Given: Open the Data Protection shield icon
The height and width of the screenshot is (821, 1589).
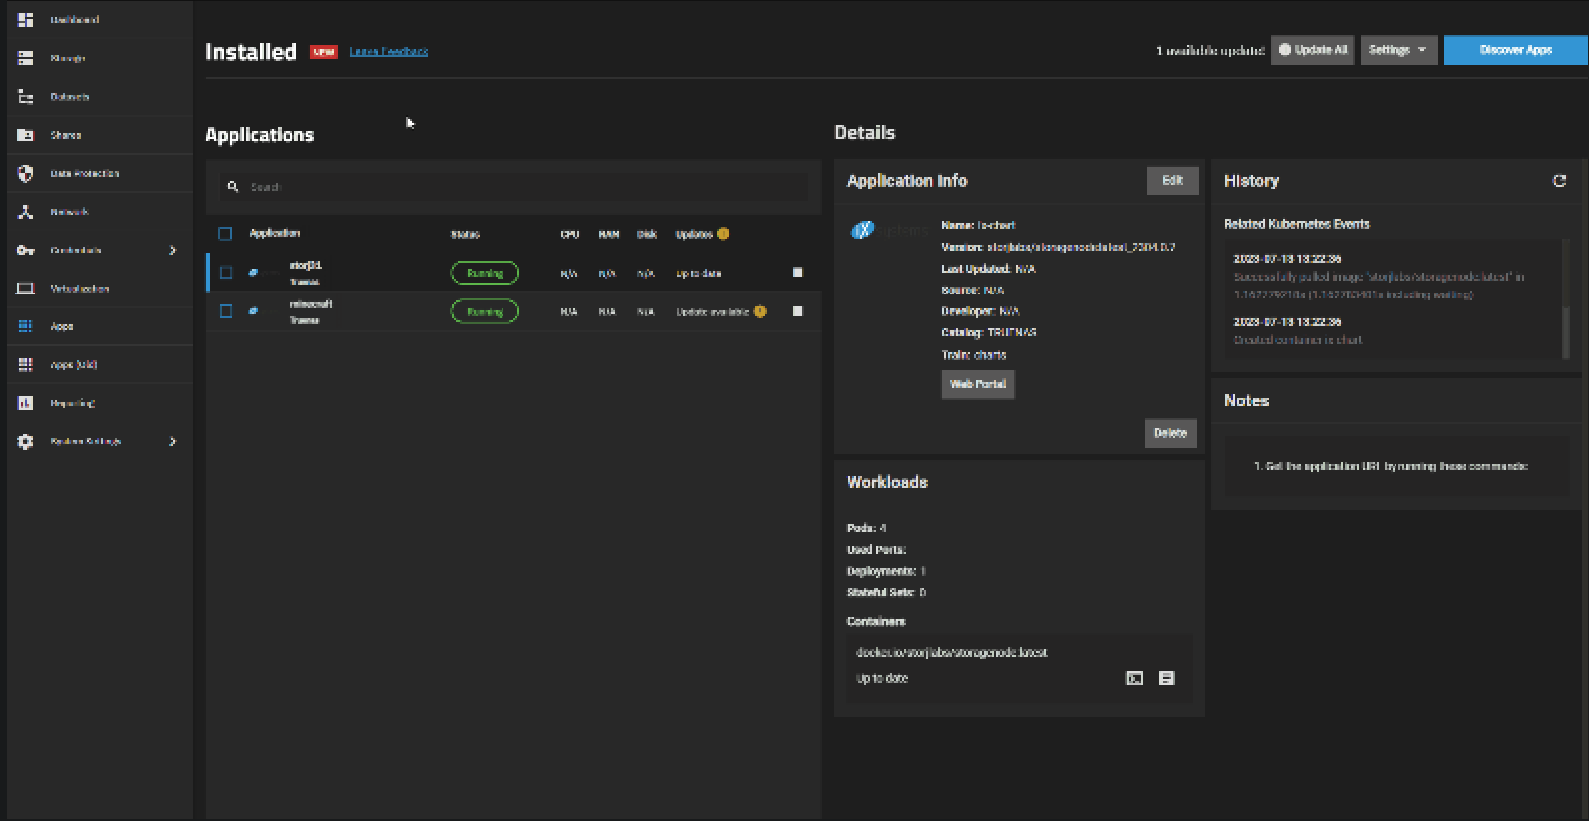Looking at the screenshot, I should click(26, 173).
